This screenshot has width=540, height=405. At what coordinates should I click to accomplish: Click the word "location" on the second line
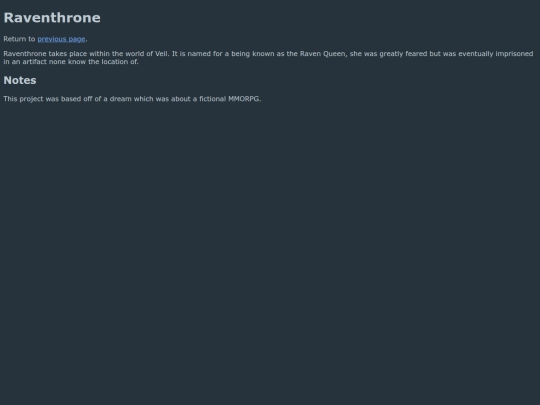click(115, 62)
